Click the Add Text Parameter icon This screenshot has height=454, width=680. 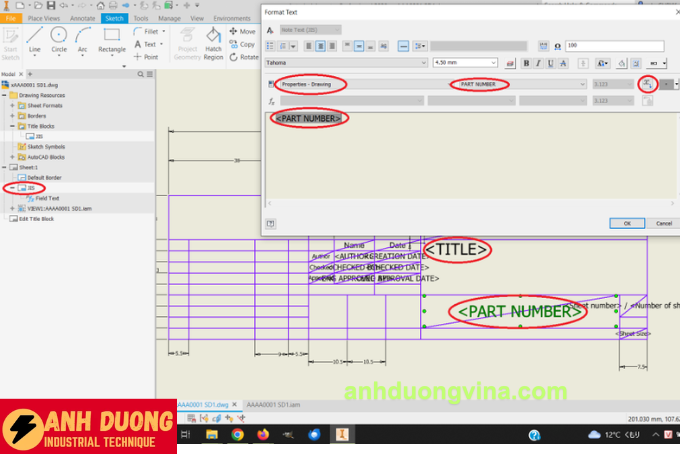pyautogui.click(x=646, y=84)
